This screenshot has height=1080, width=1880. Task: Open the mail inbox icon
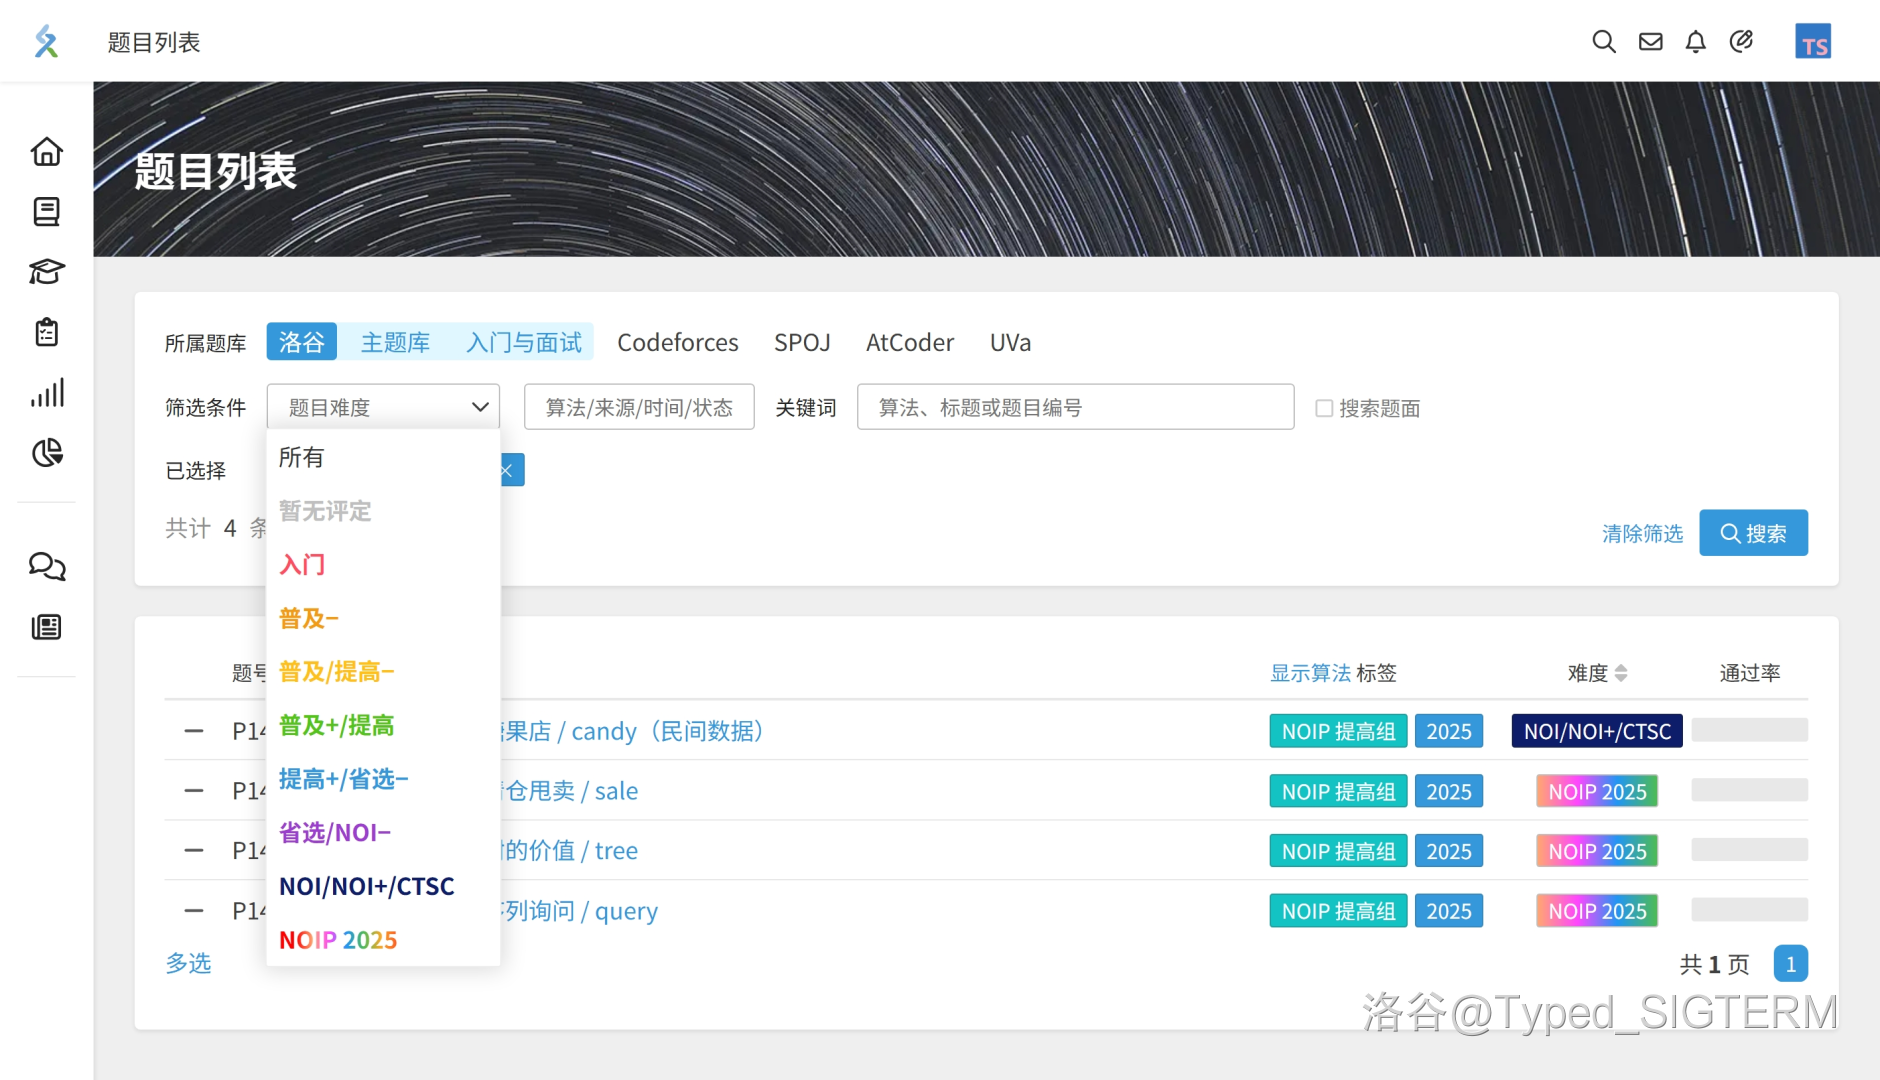[1650, 42]
